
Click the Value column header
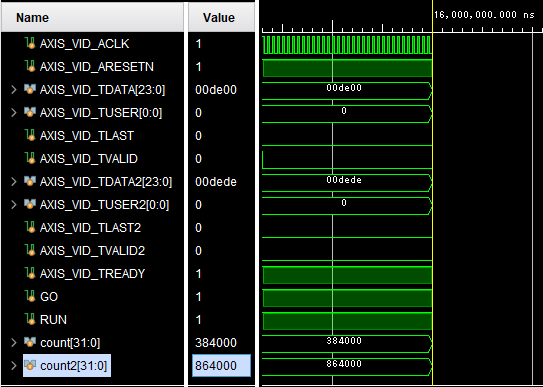point(222,18)
